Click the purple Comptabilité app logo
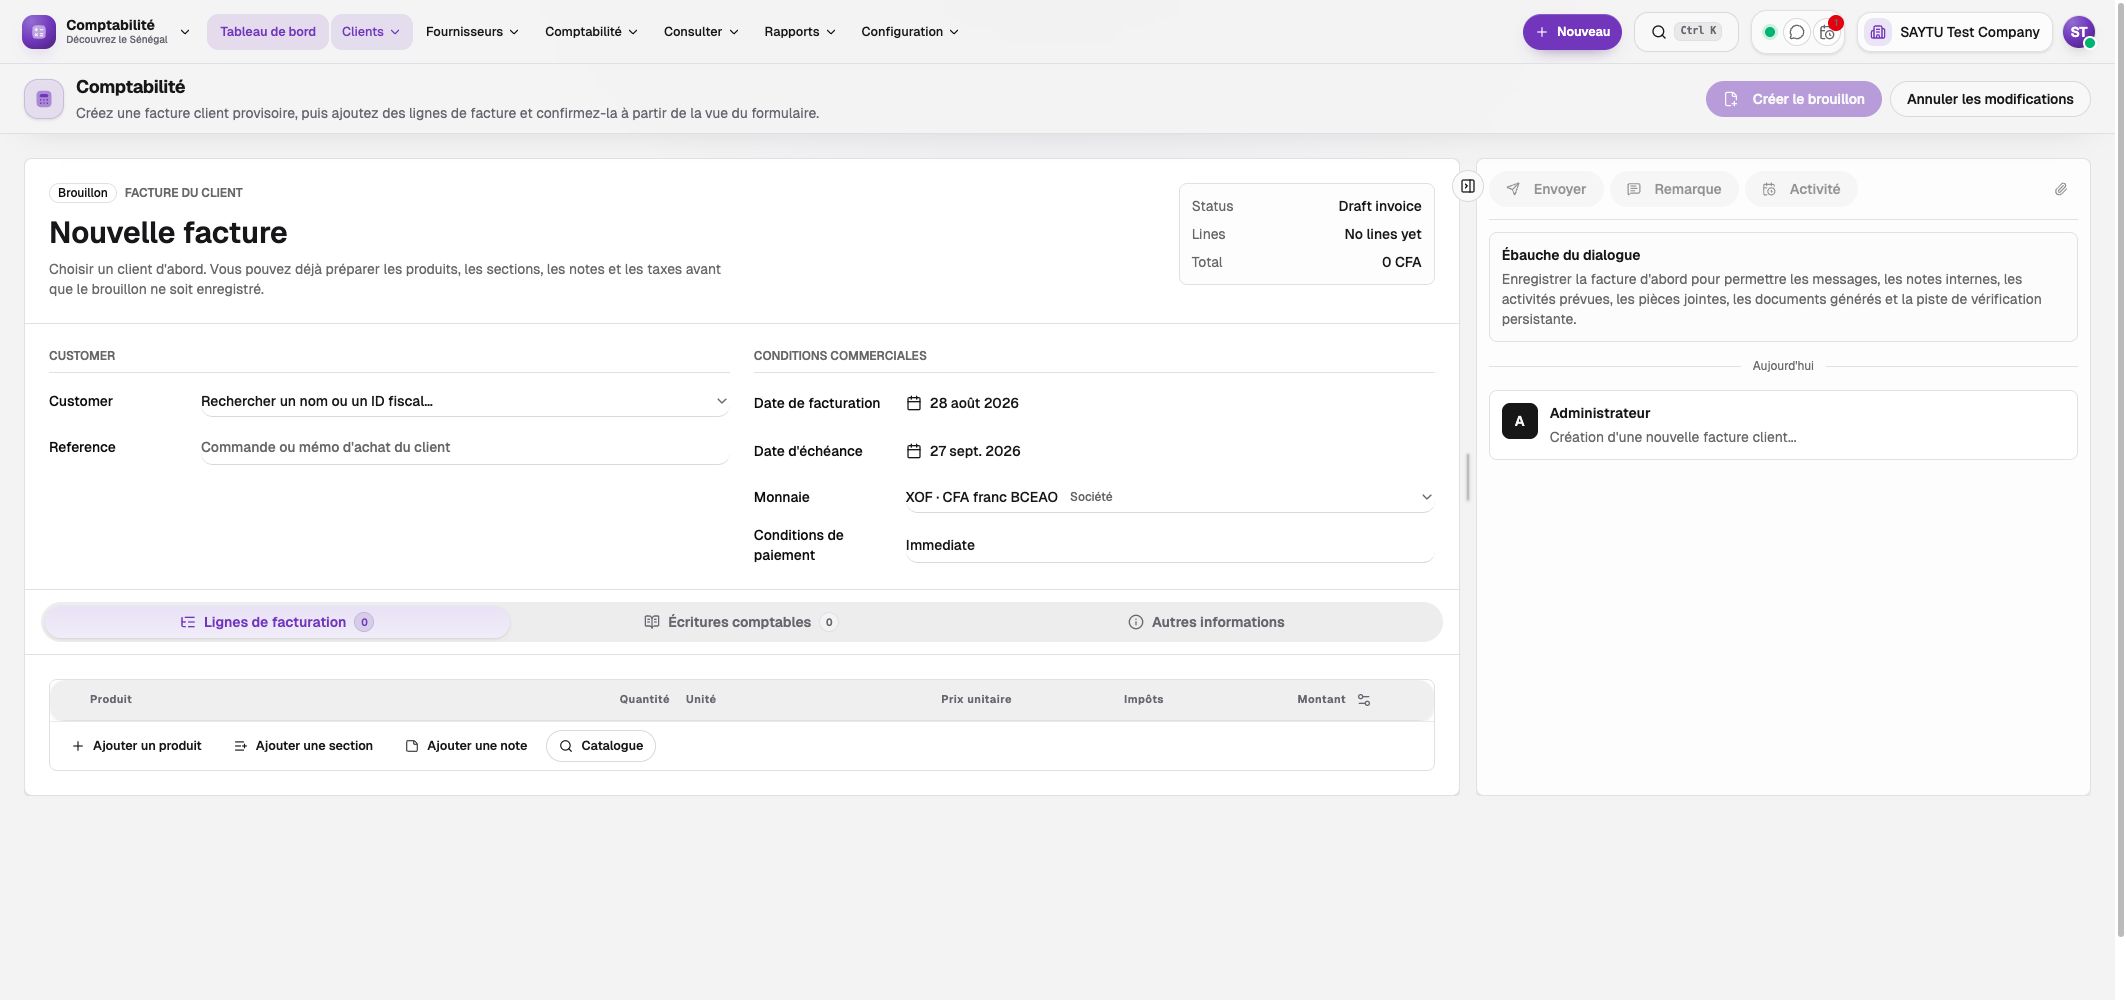The height and width of the screenshot is (1000, 2126). [39, 32]
